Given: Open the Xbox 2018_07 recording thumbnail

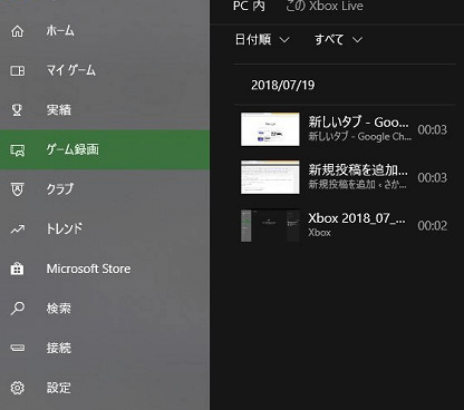Looking at the screenshot, I should (x=270, y=226).
